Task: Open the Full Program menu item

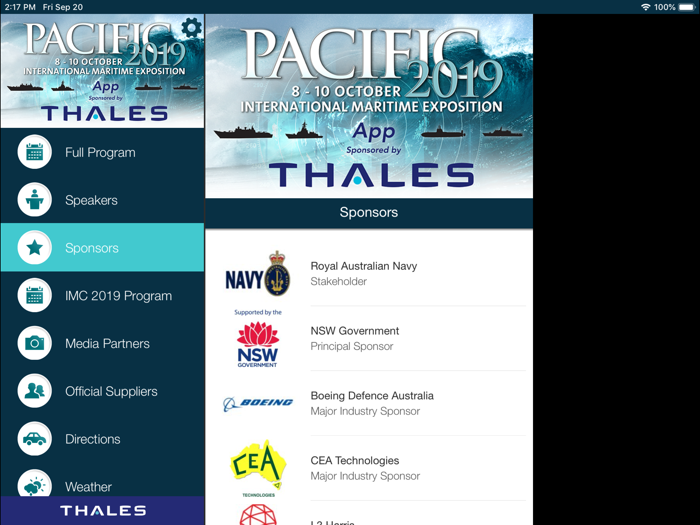Action: (102, 152)
